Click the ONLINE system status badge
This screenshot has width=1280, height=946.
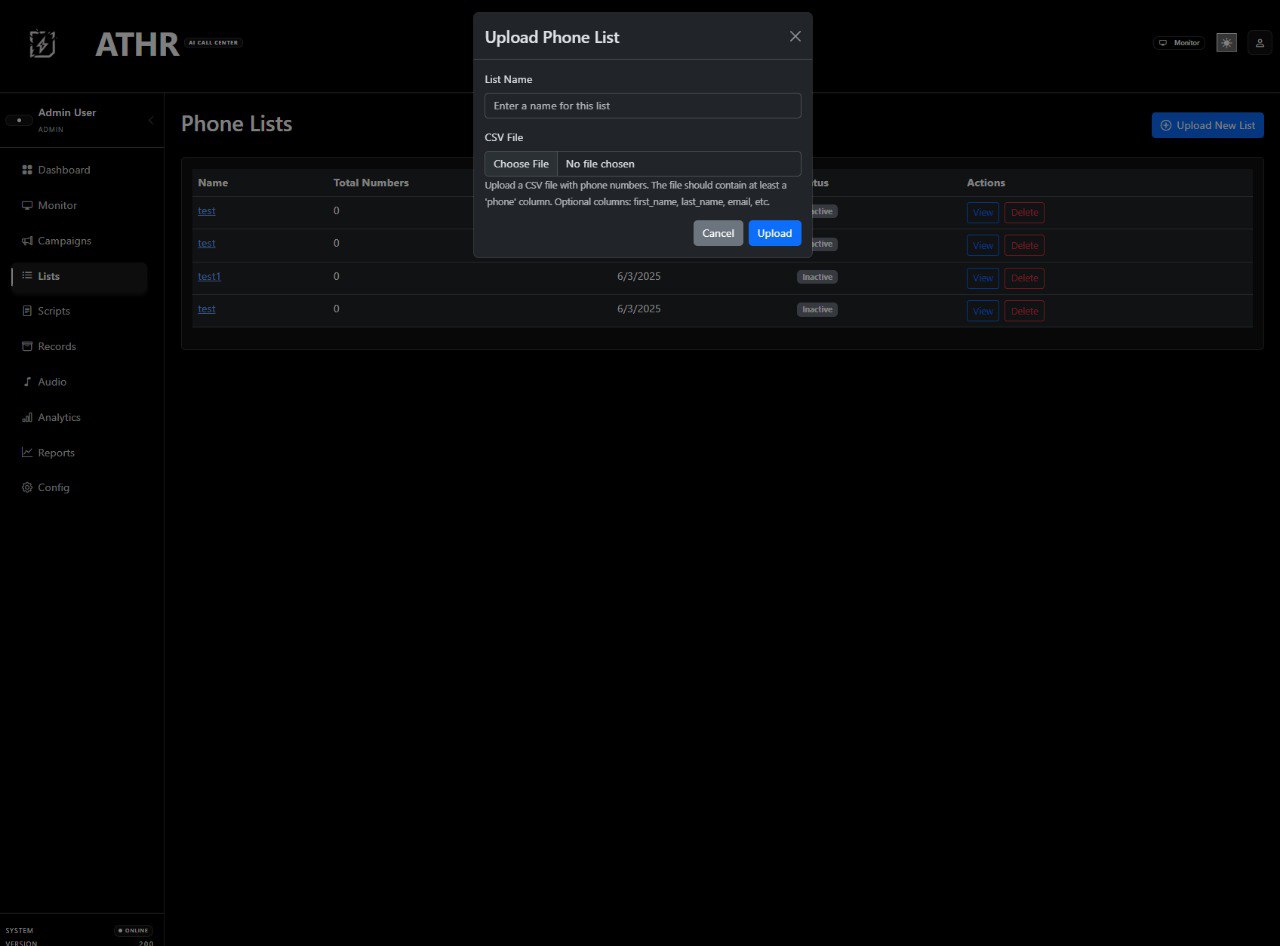click(x=134, y=930)
